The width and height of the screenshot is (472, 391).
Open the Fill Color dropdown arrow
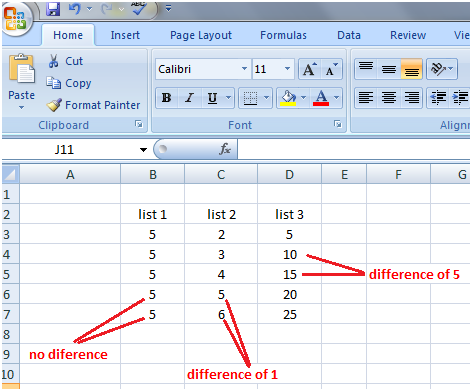tap(303, 98)
